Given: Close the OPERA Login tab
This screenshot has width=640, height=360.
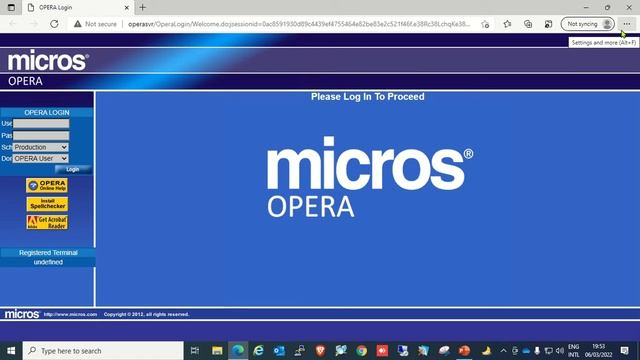Looking at the screenshot, I should point(127,7).
